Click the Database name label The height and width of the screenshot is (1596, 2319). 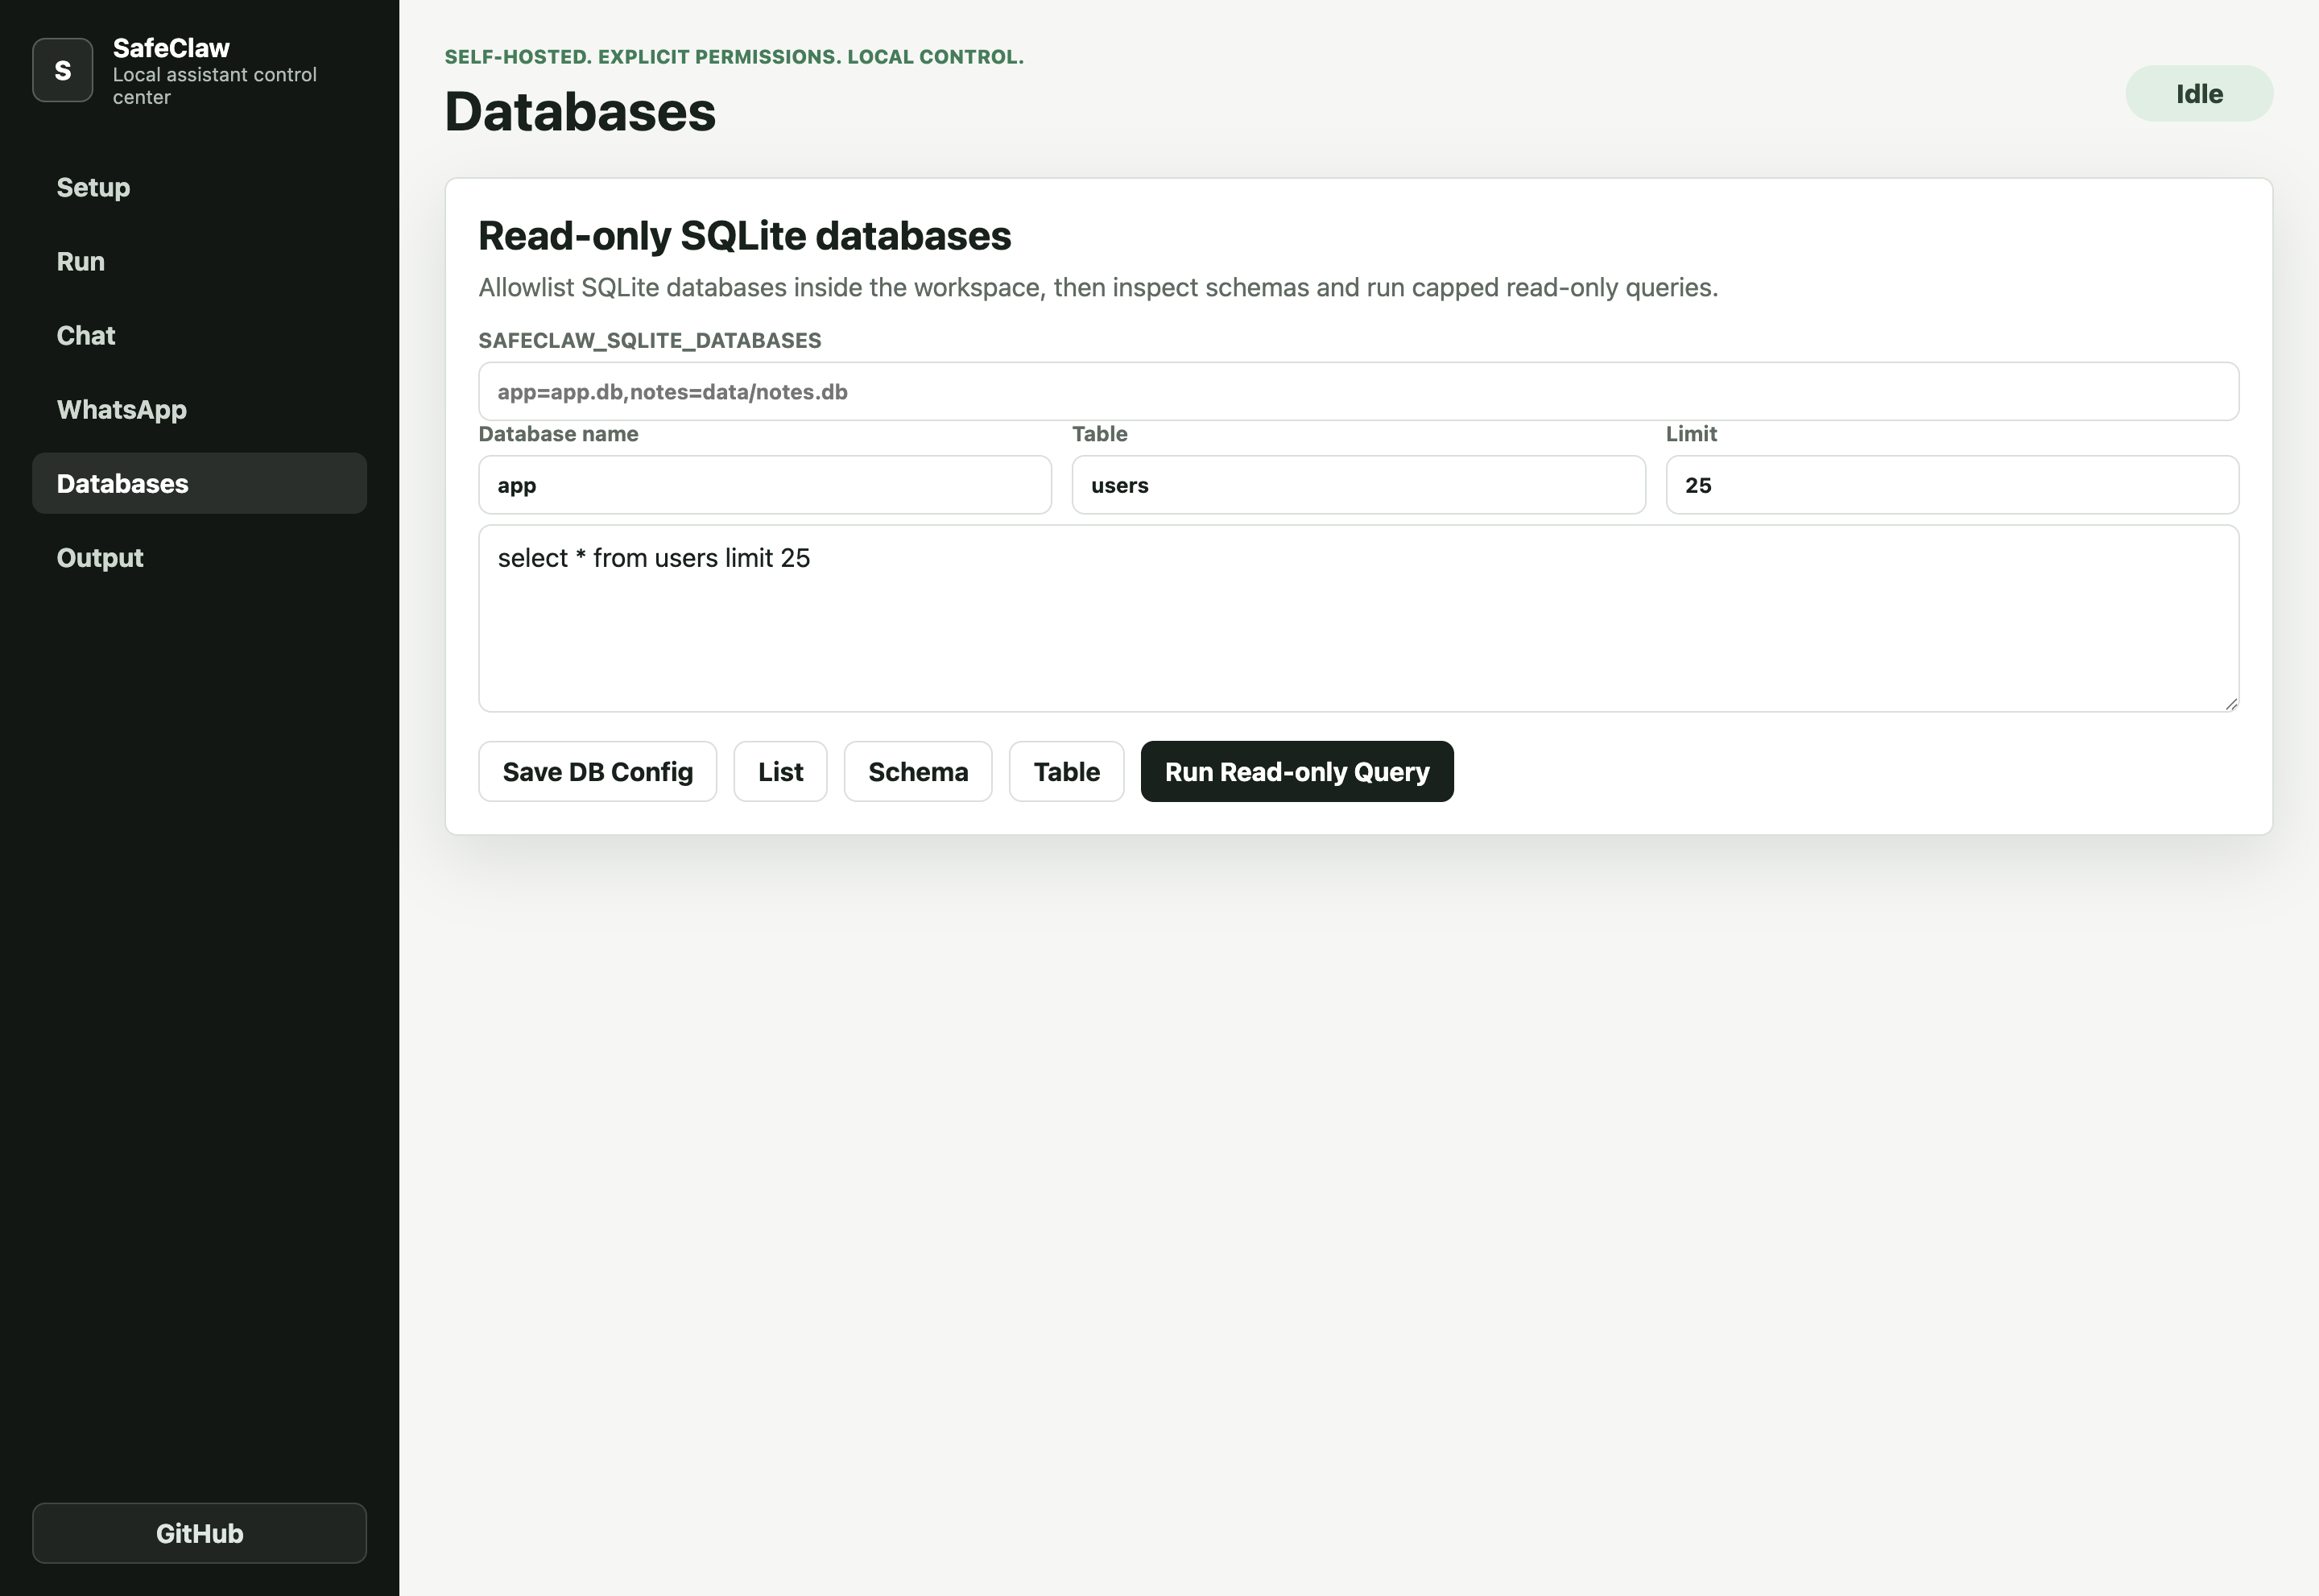click(558, 434)
